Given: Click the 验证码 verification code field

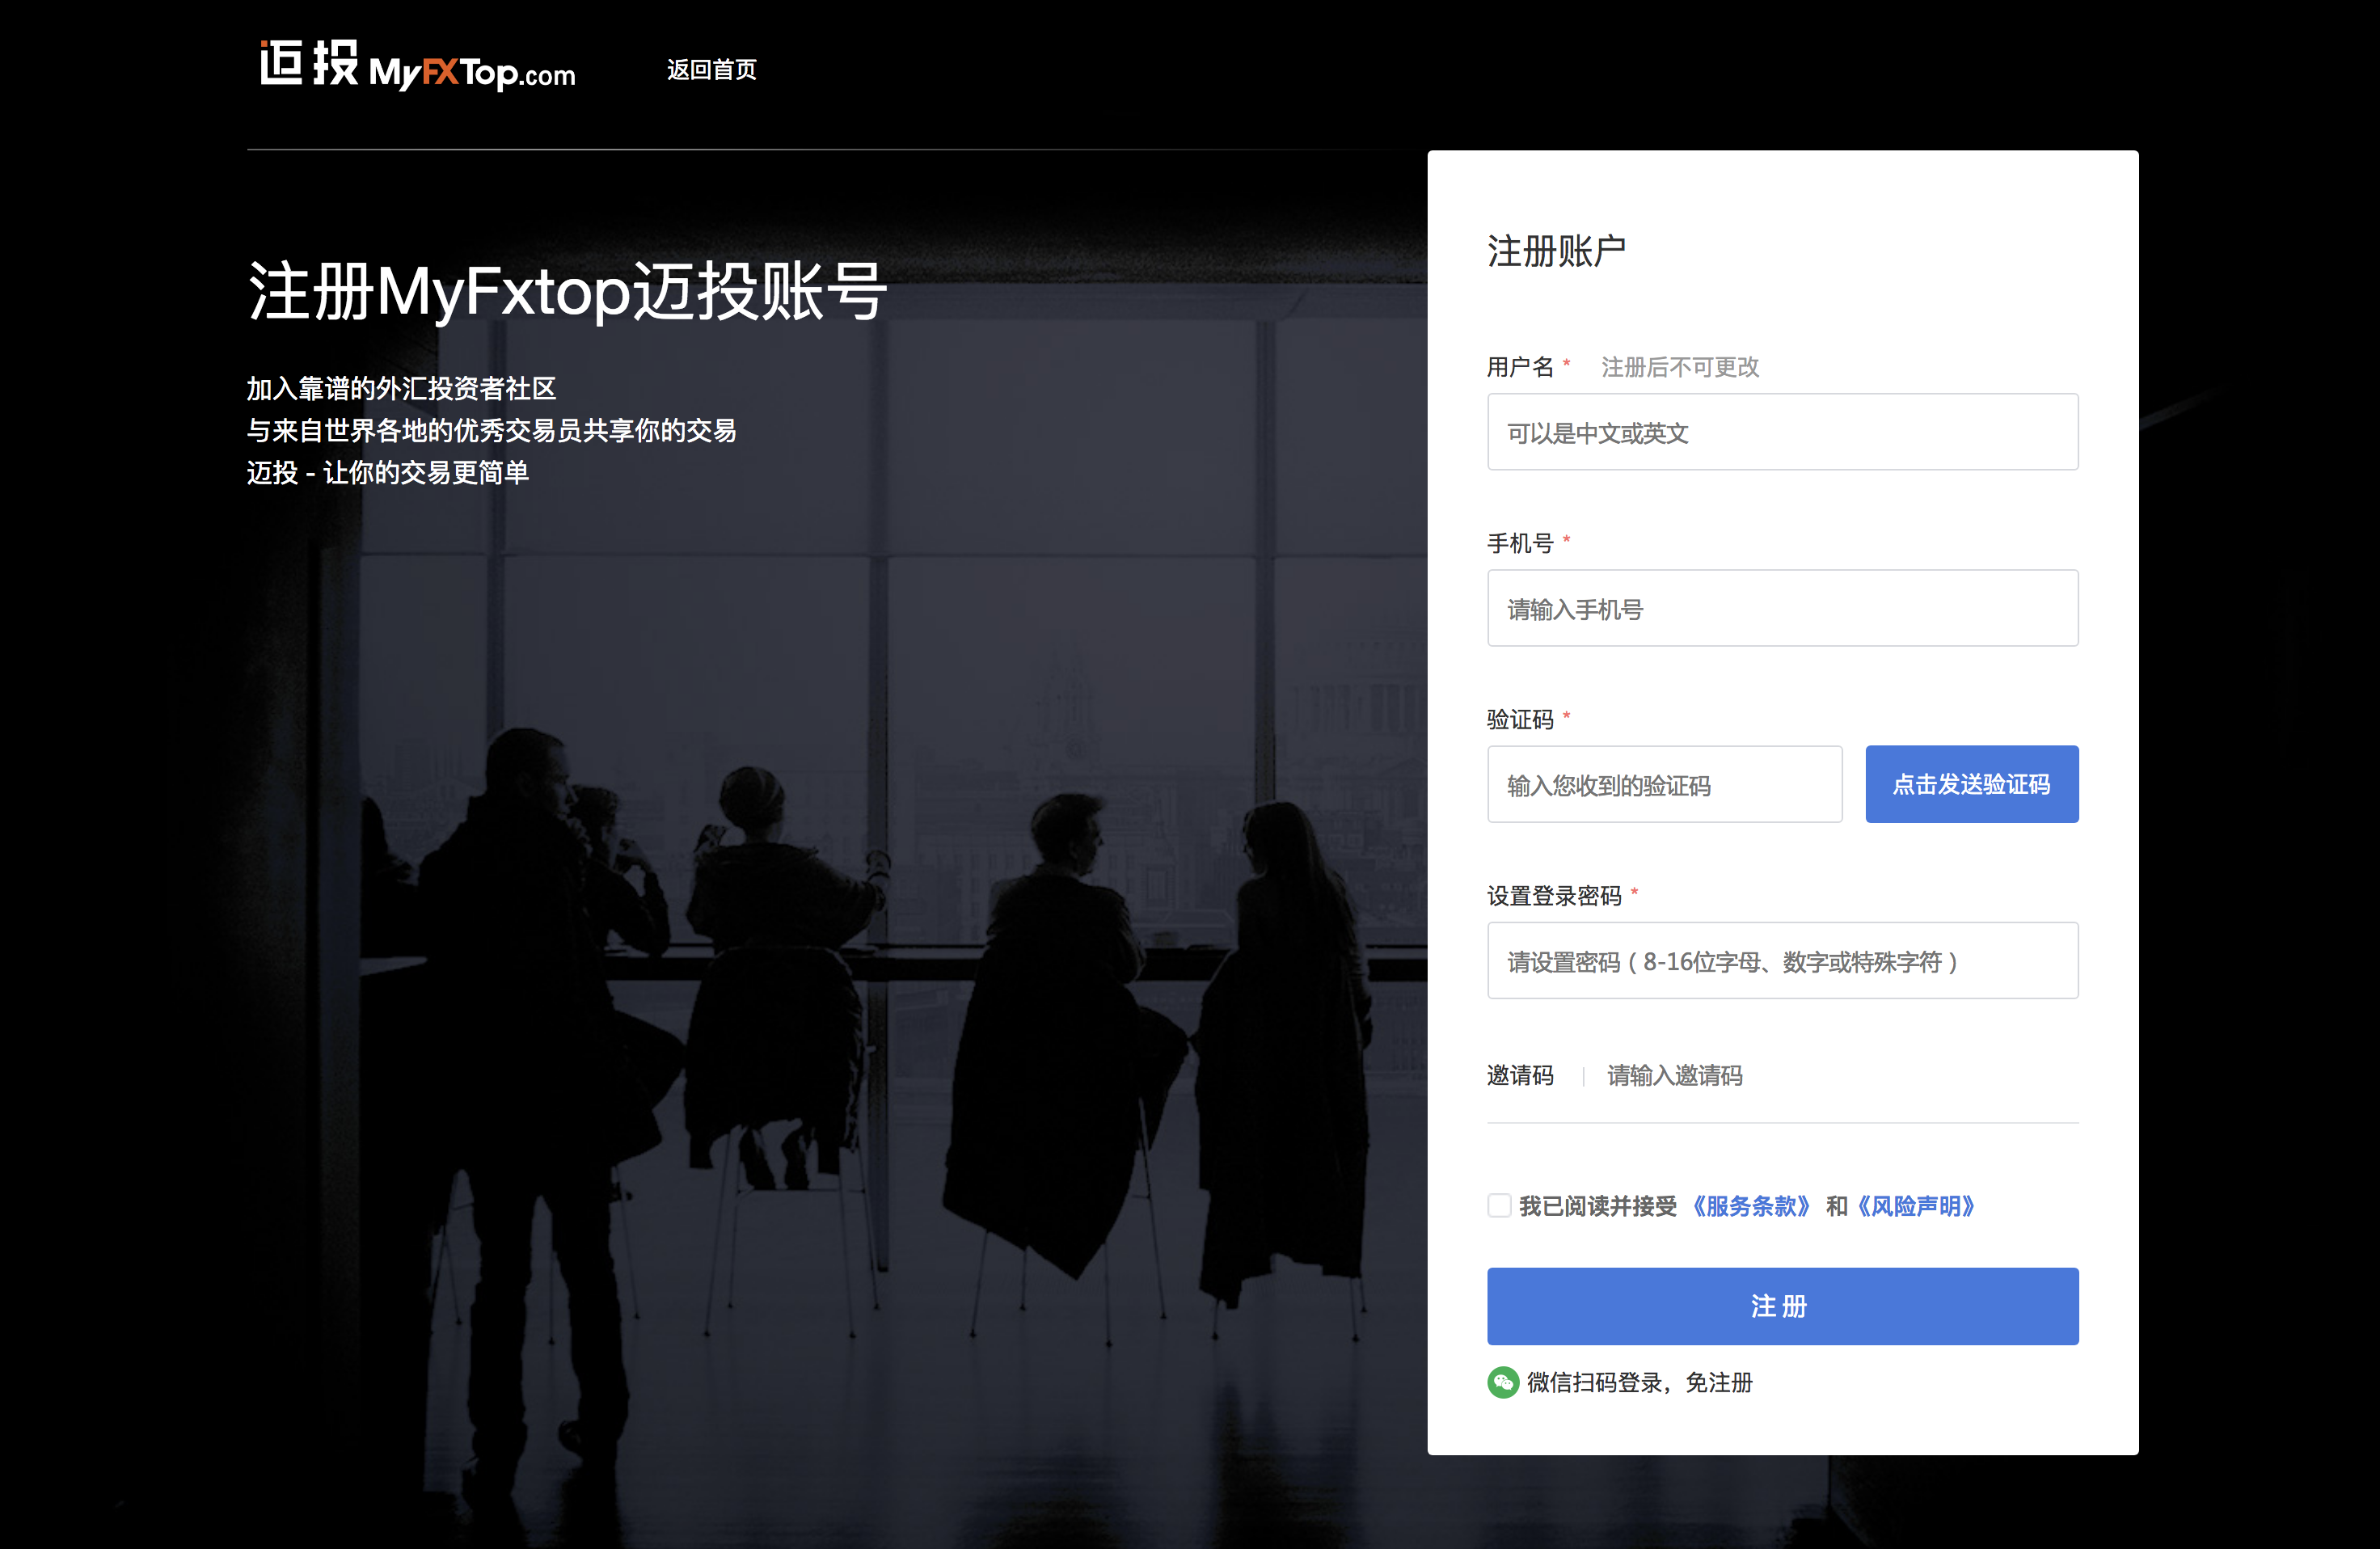Looking at the screenshot, I should [1664, 784].
